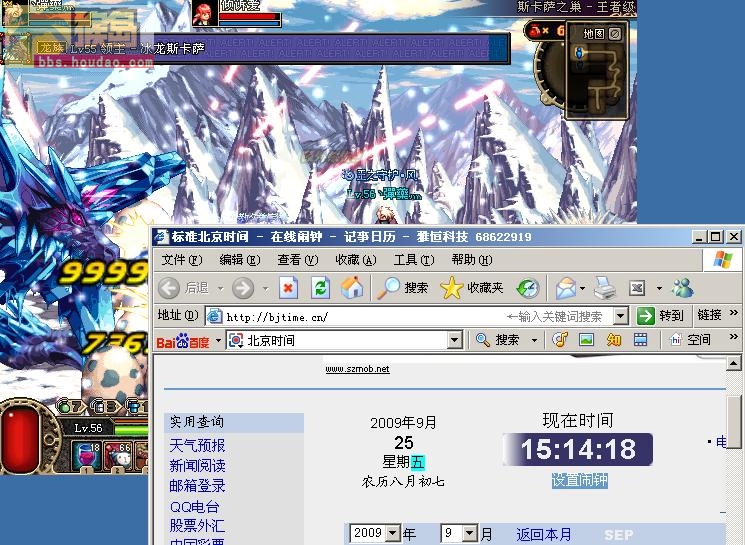
Task: Click the Search magnifier toolbar button
Action: pyautogui.click(x=402, y=288)
